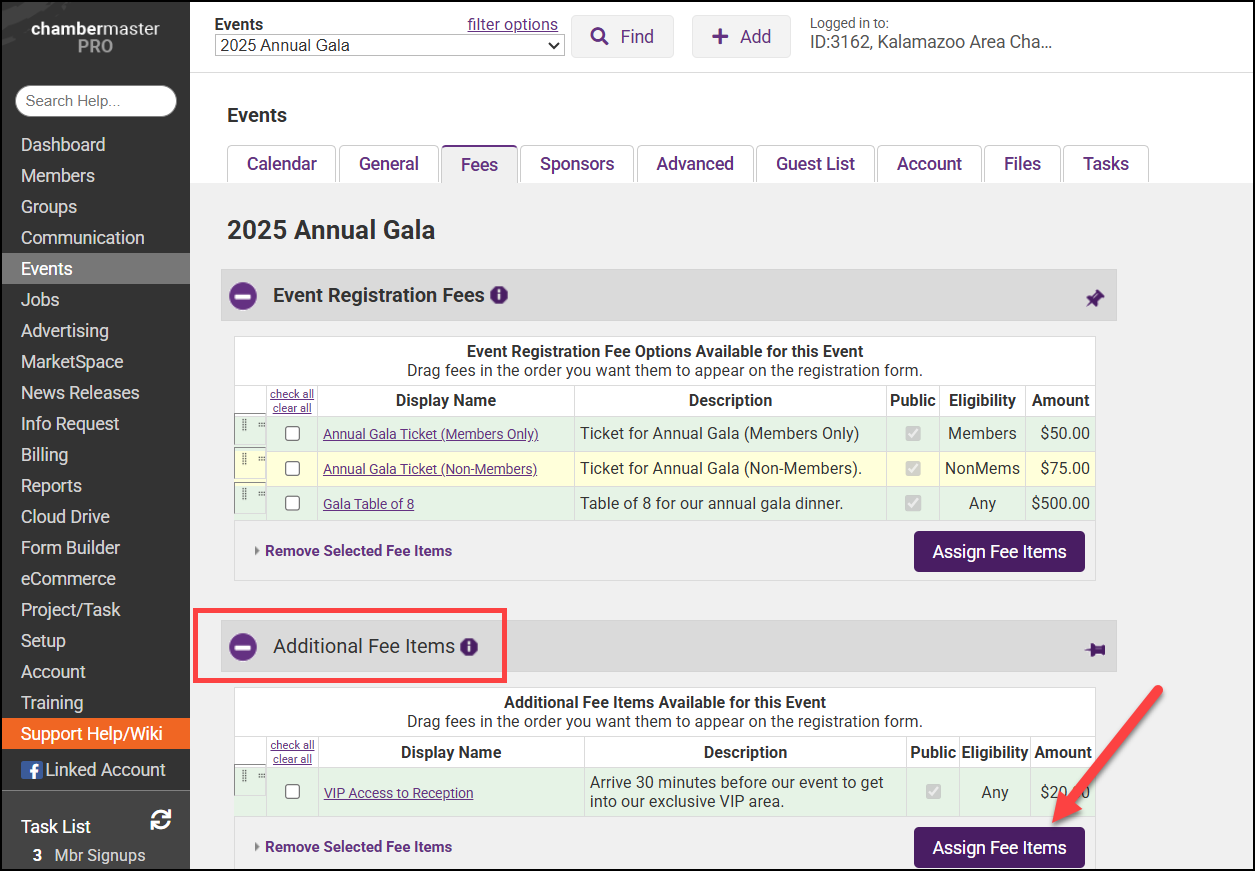
Task: Refresh the Task List with the sync icon
Action: coord(160,821)
